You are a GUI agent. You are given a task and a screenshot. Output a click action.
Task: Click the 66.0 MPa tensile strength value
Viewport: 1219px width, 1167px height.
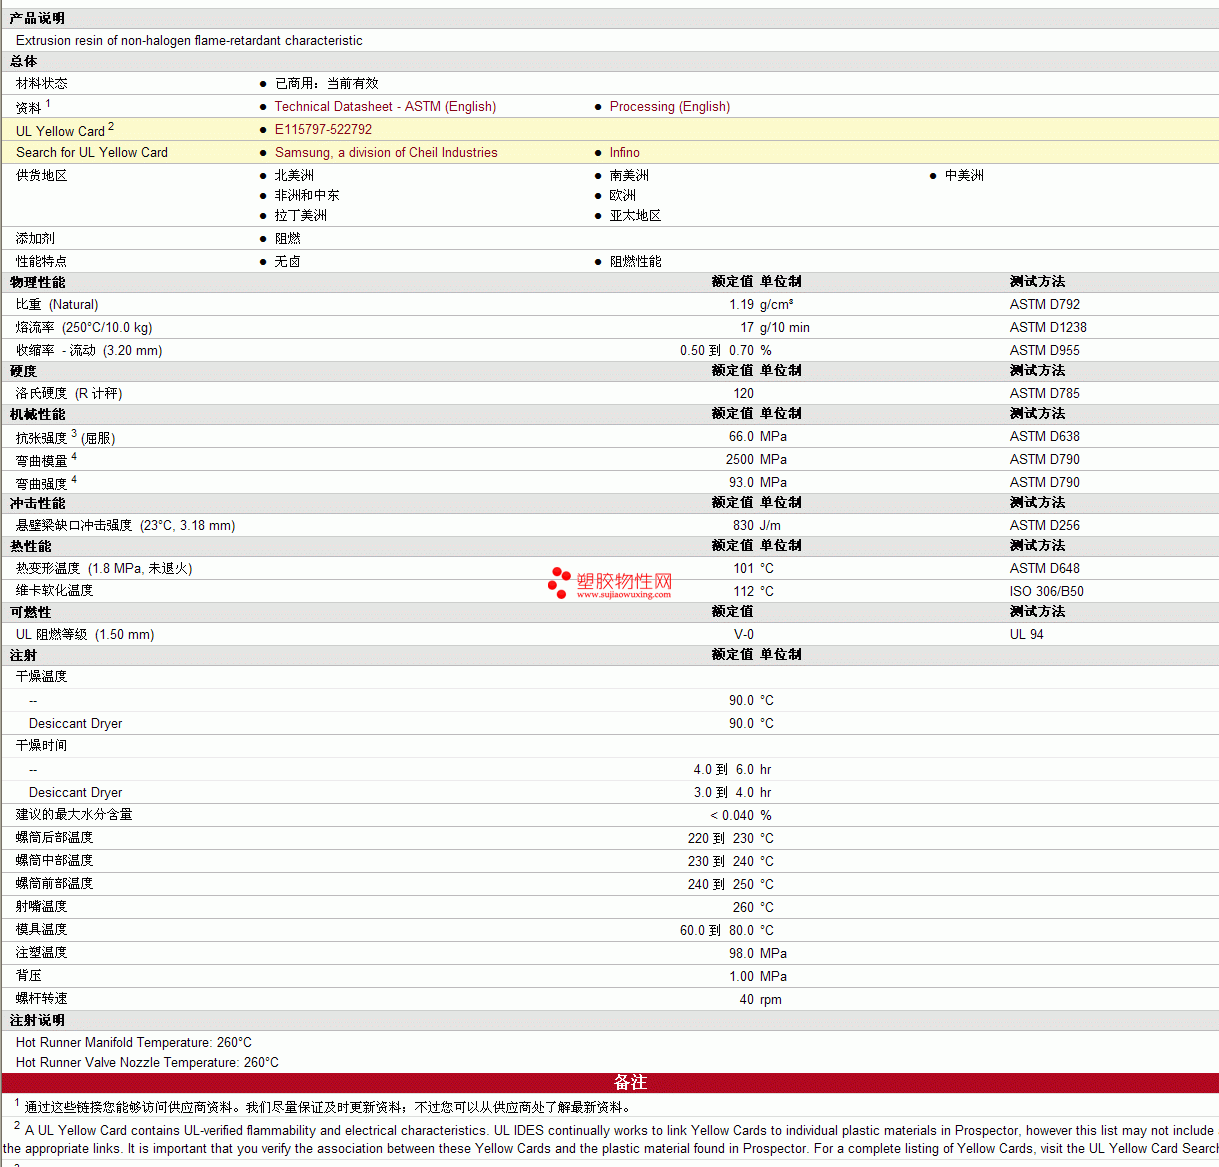coord(758,437)
